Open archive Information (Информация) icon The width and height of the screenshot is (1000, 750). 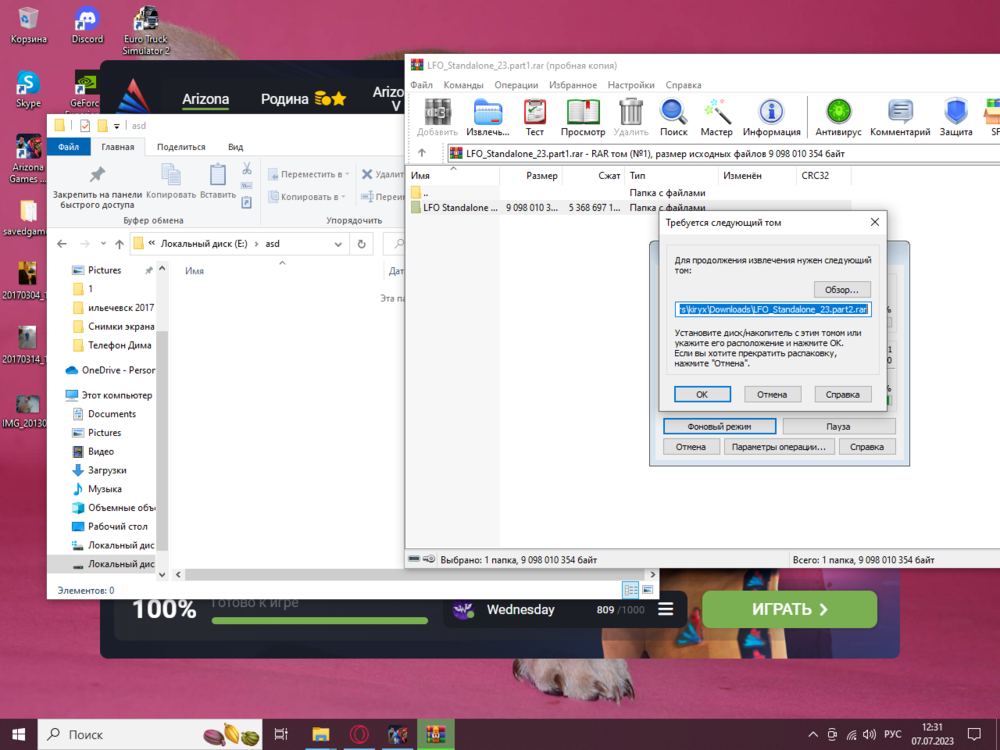(x=771, y=112)
